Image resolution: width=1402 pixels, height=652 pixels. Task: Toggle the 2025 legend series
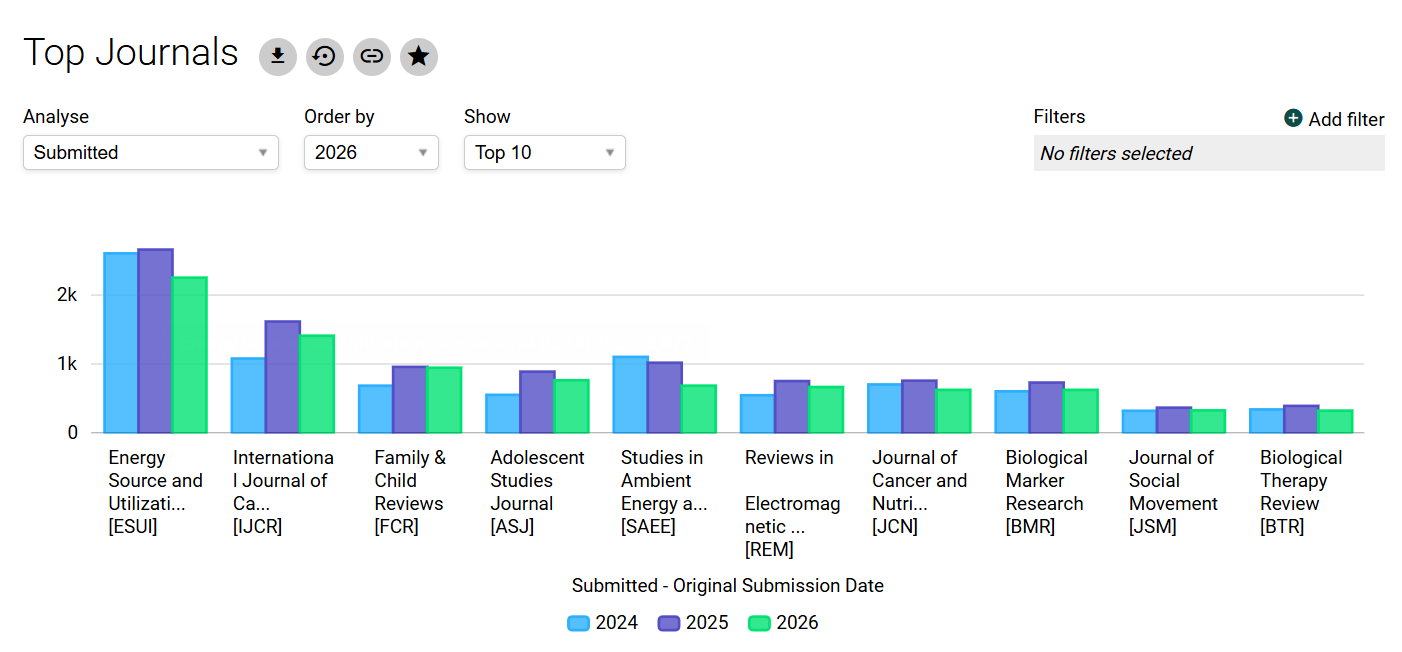(x=693, y=622)
